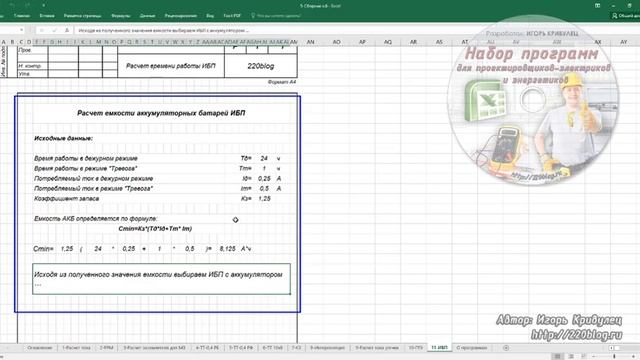
Task: Switch to the 7-КЗ sheet tab
Action: (296, 348)
